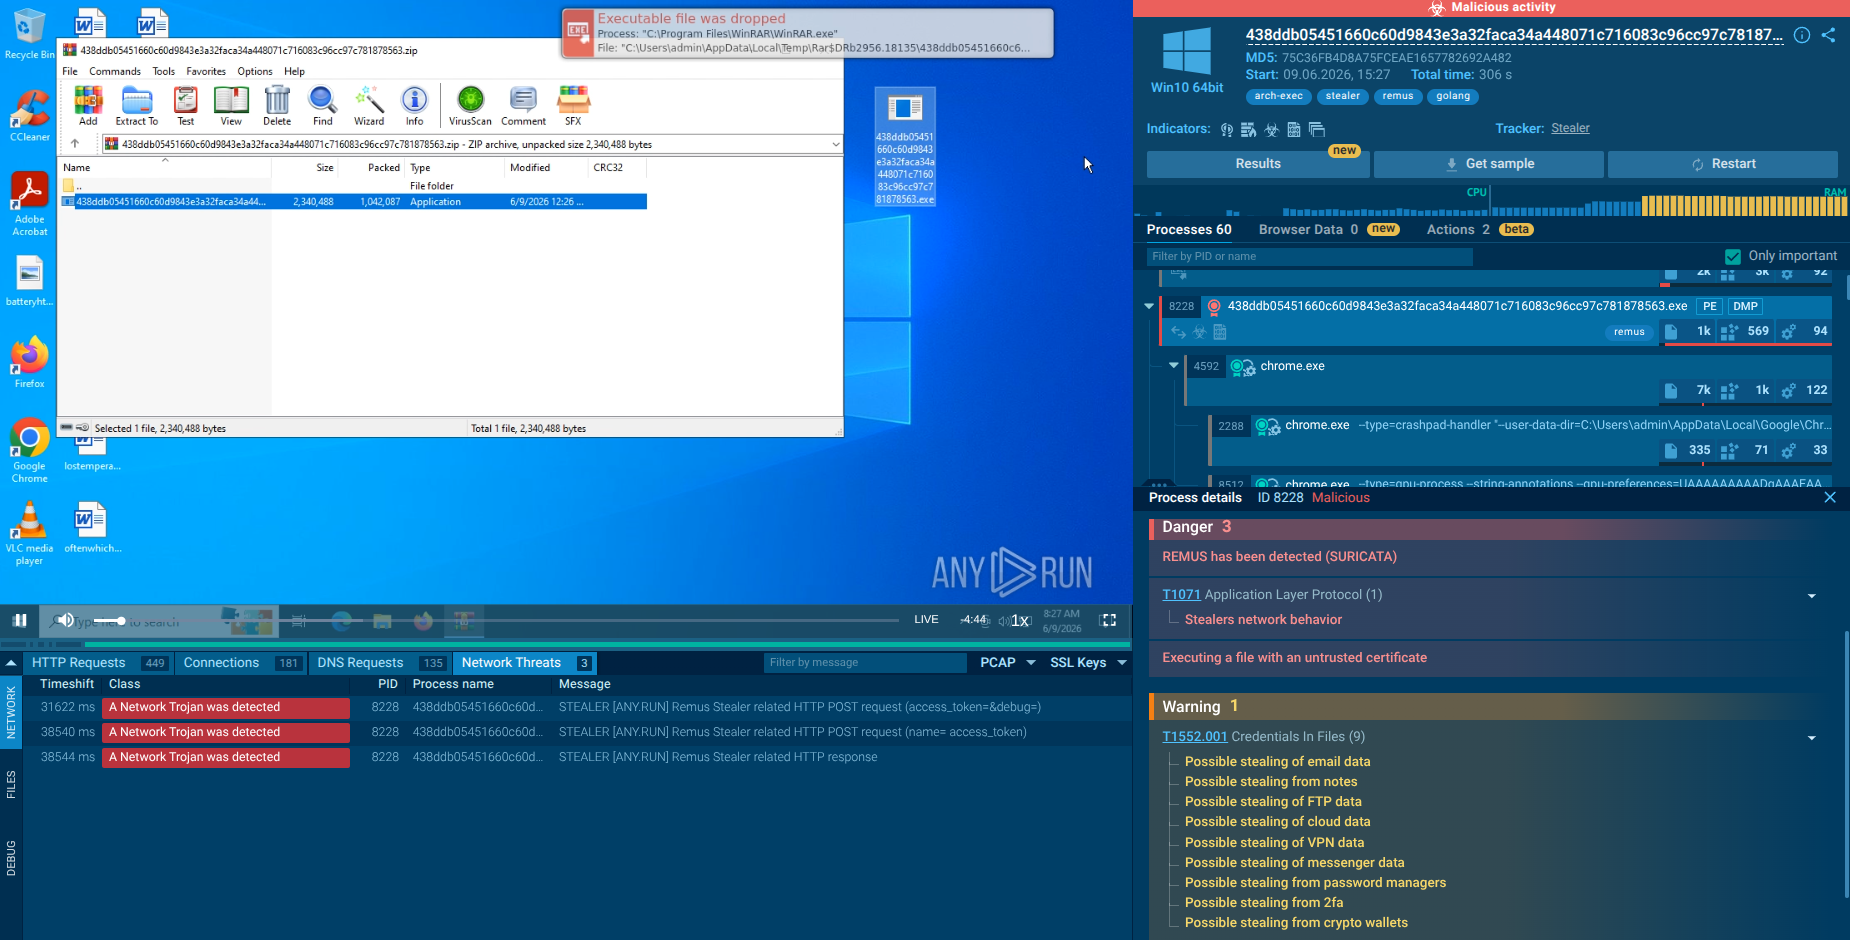This screenshot has height=940, width=1850.
Task: Open VLC media player desktop icon
Action: click(x=29, y=533)
